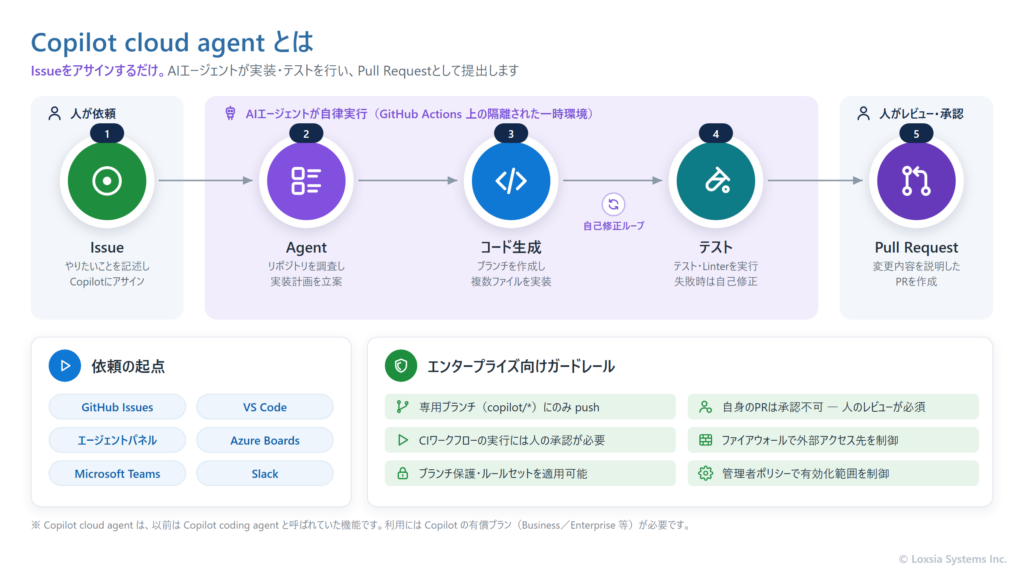Screen dimensions: 1024x576
Task: Click the blue play icon beside 依頼の起点
Action: (65, 366)
